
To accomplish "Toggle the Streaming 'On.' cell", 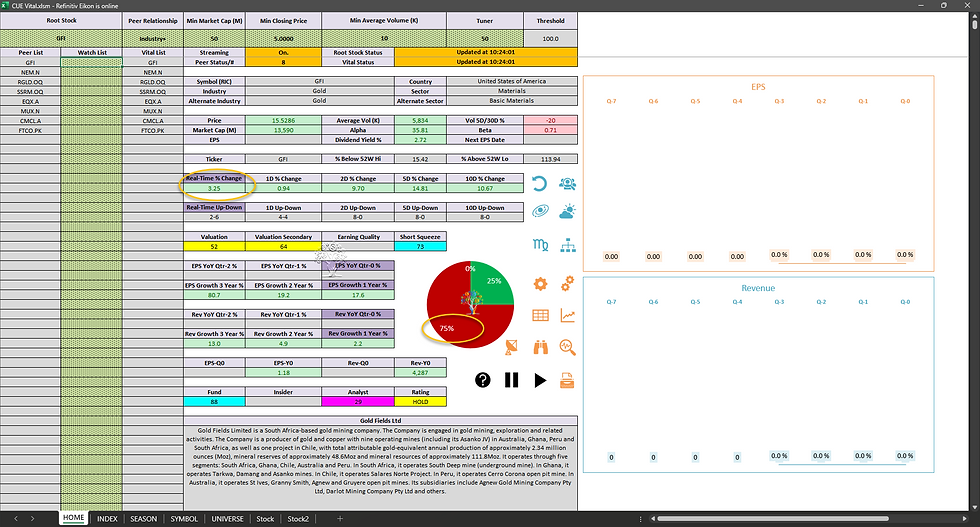I will pos(283,53).
